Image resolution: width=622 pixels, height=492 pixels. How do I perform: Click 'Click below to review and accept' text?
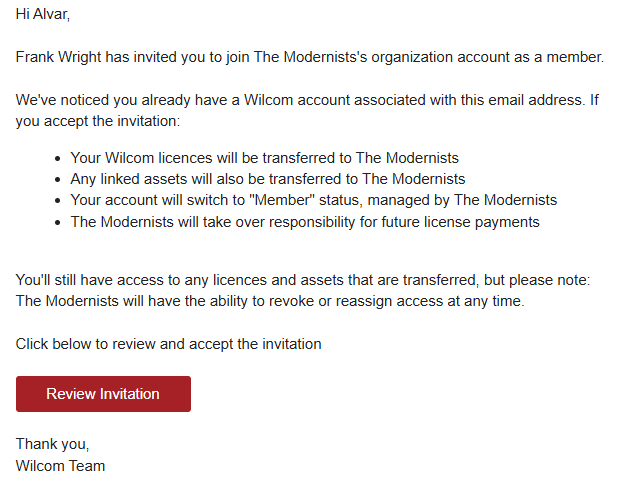click(169, 344)
